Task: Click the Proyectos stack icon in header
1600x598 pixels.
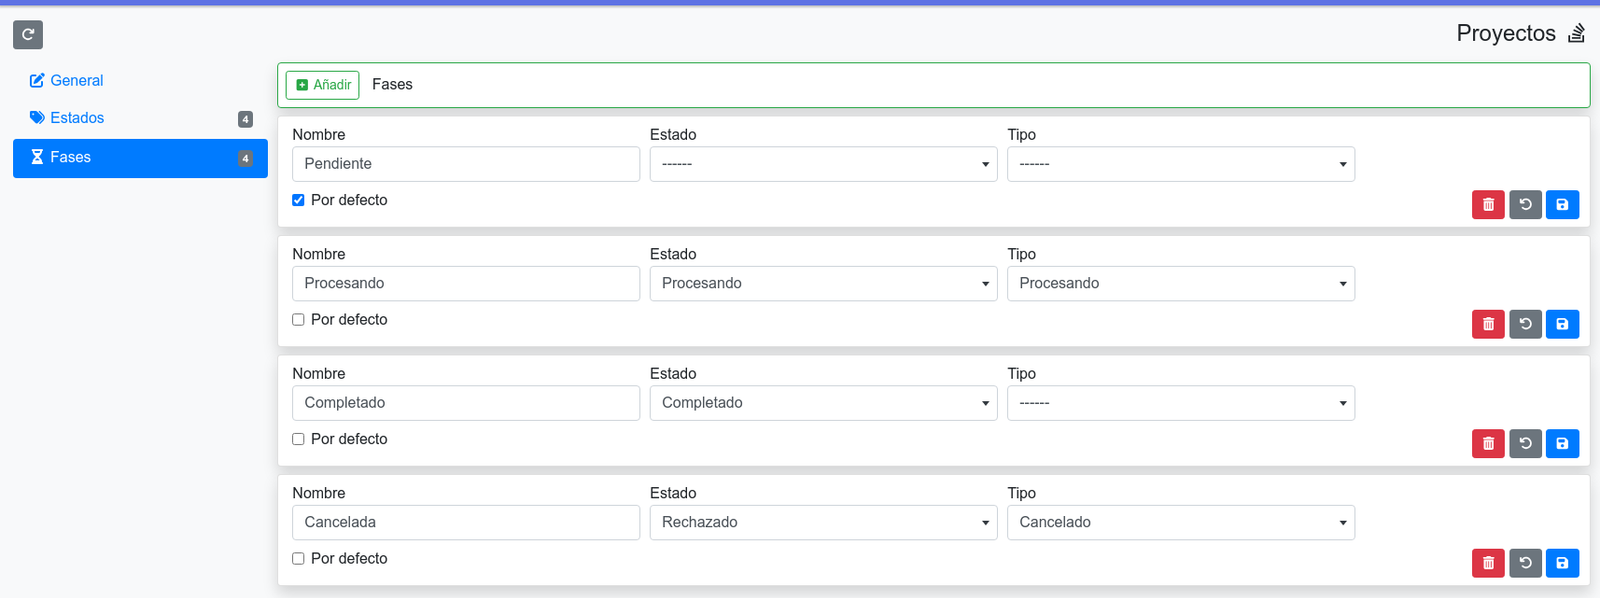Action: [1577, 33]
